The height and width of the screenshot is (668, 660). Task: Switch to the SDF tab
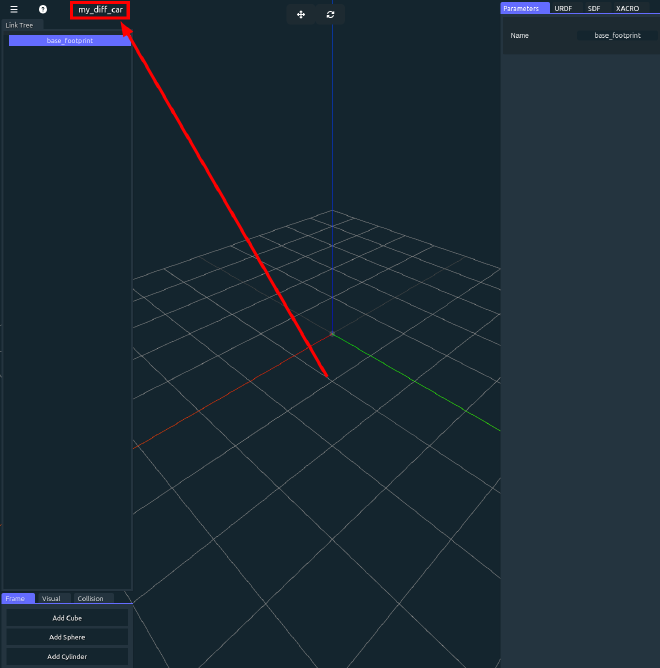click(x=594, y=8)
